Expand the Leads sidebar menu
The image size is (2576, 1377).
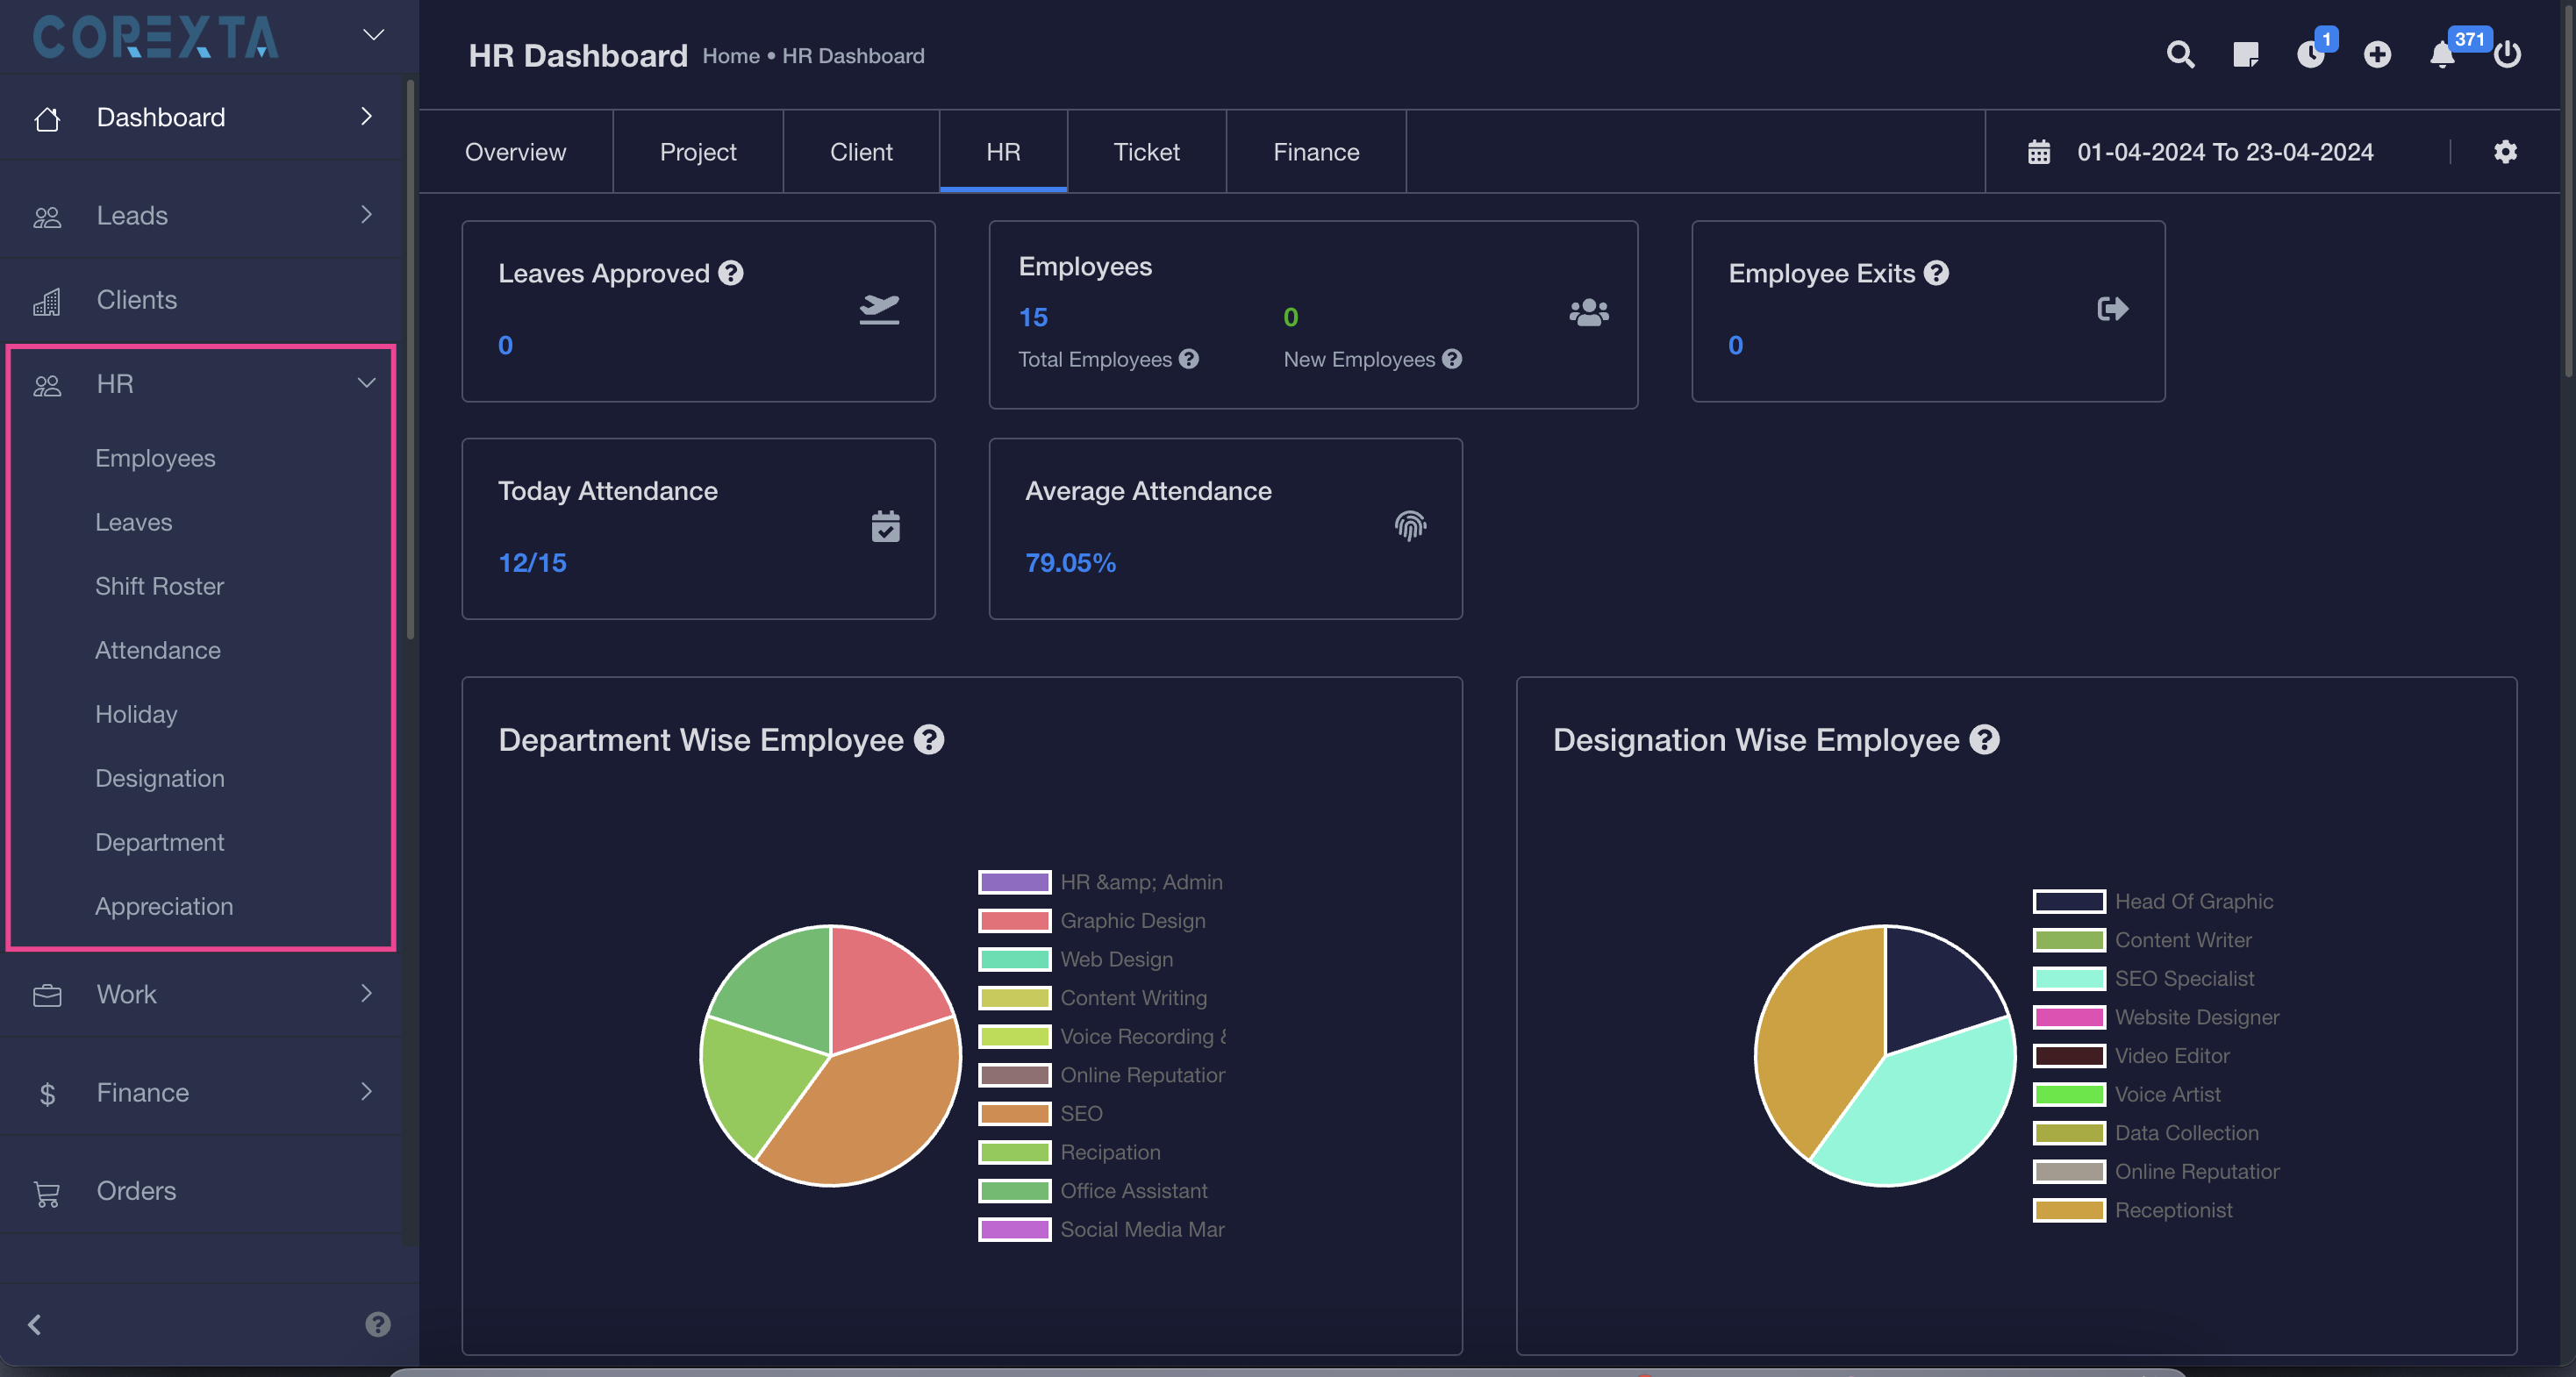click(x=366, y=215)
